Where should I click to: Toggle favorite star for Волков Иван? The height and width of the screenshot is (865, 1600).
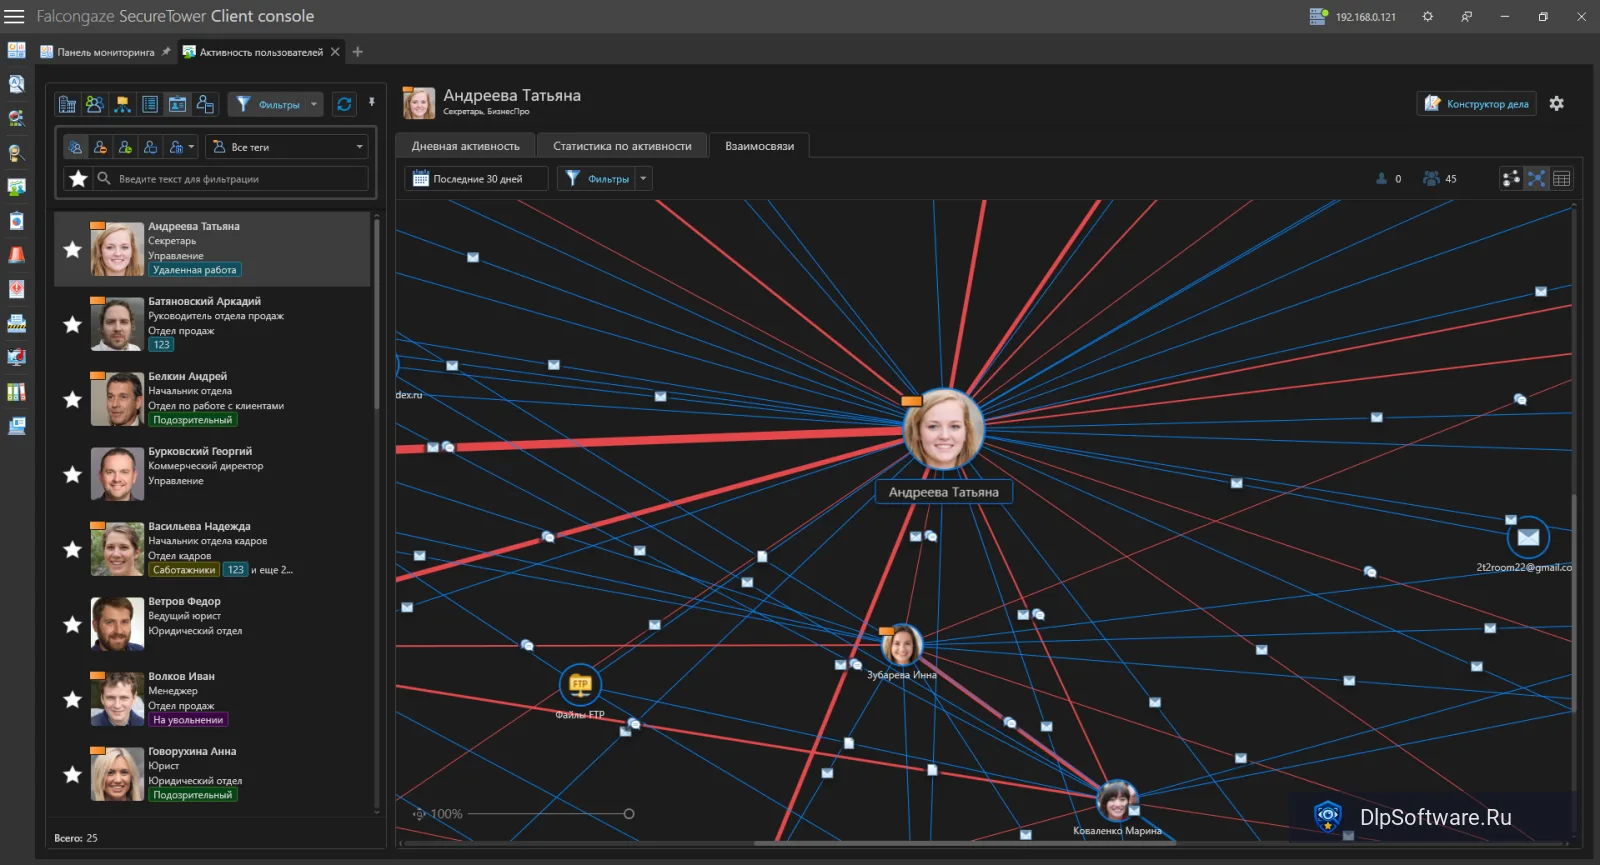[x=72, y=699]
